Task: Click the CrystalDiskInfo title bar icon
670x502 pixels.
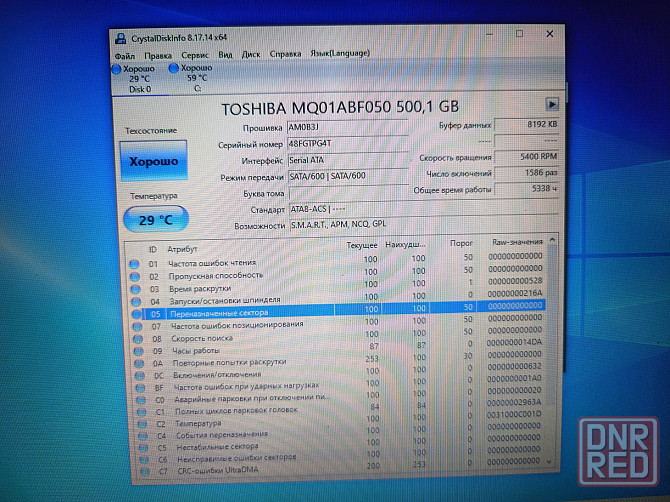Action: point(120,38)
